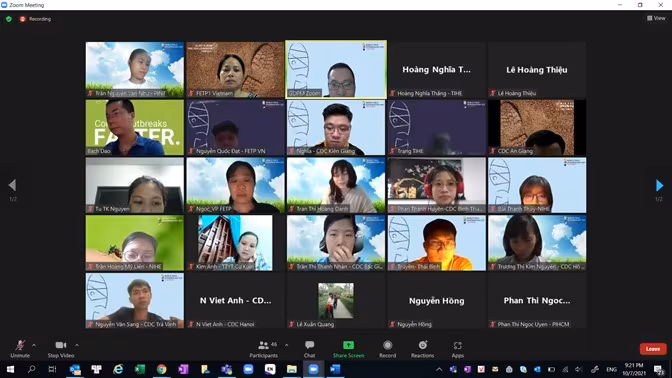Open the clock showing 9:21 PM
Screen dimensions: 672x378
pyautogui.click(x=634, y=369)
